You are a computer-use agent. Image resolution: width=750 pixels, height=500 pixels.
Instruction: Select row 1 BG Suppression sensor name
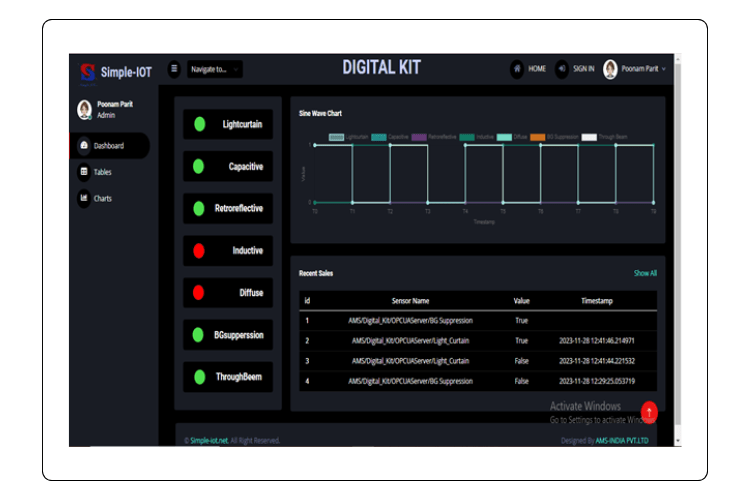point(410,321)
